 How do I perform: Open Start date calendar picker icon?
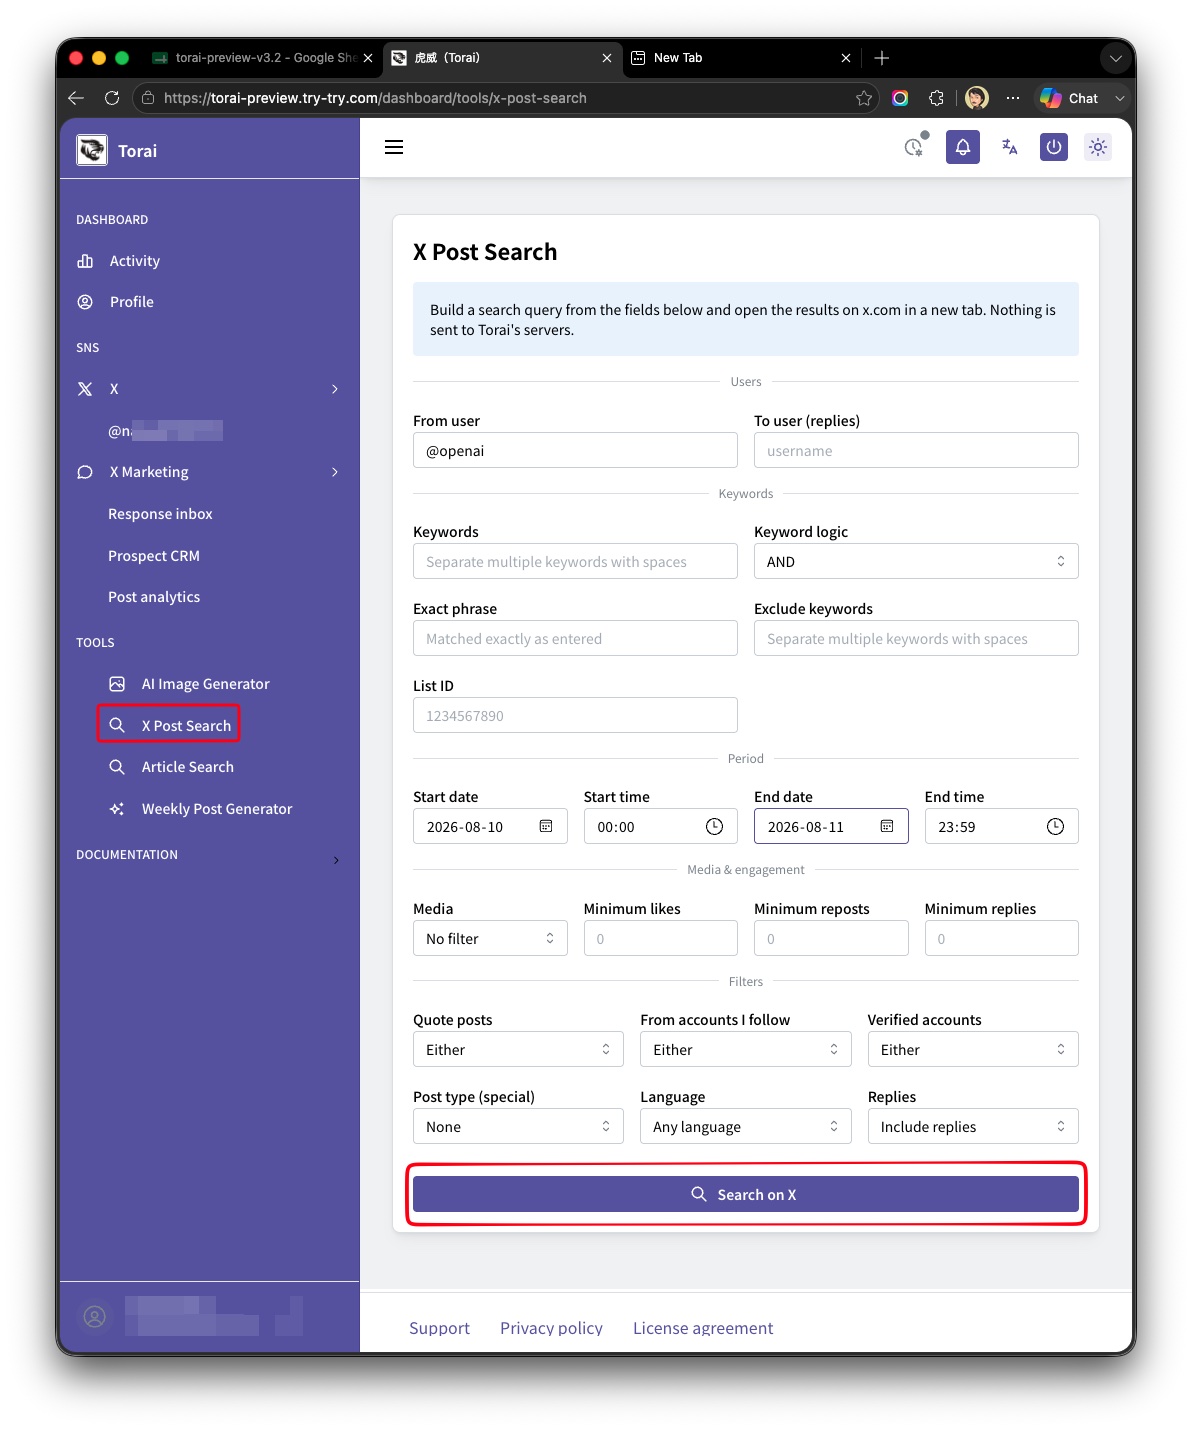(546, 826)
